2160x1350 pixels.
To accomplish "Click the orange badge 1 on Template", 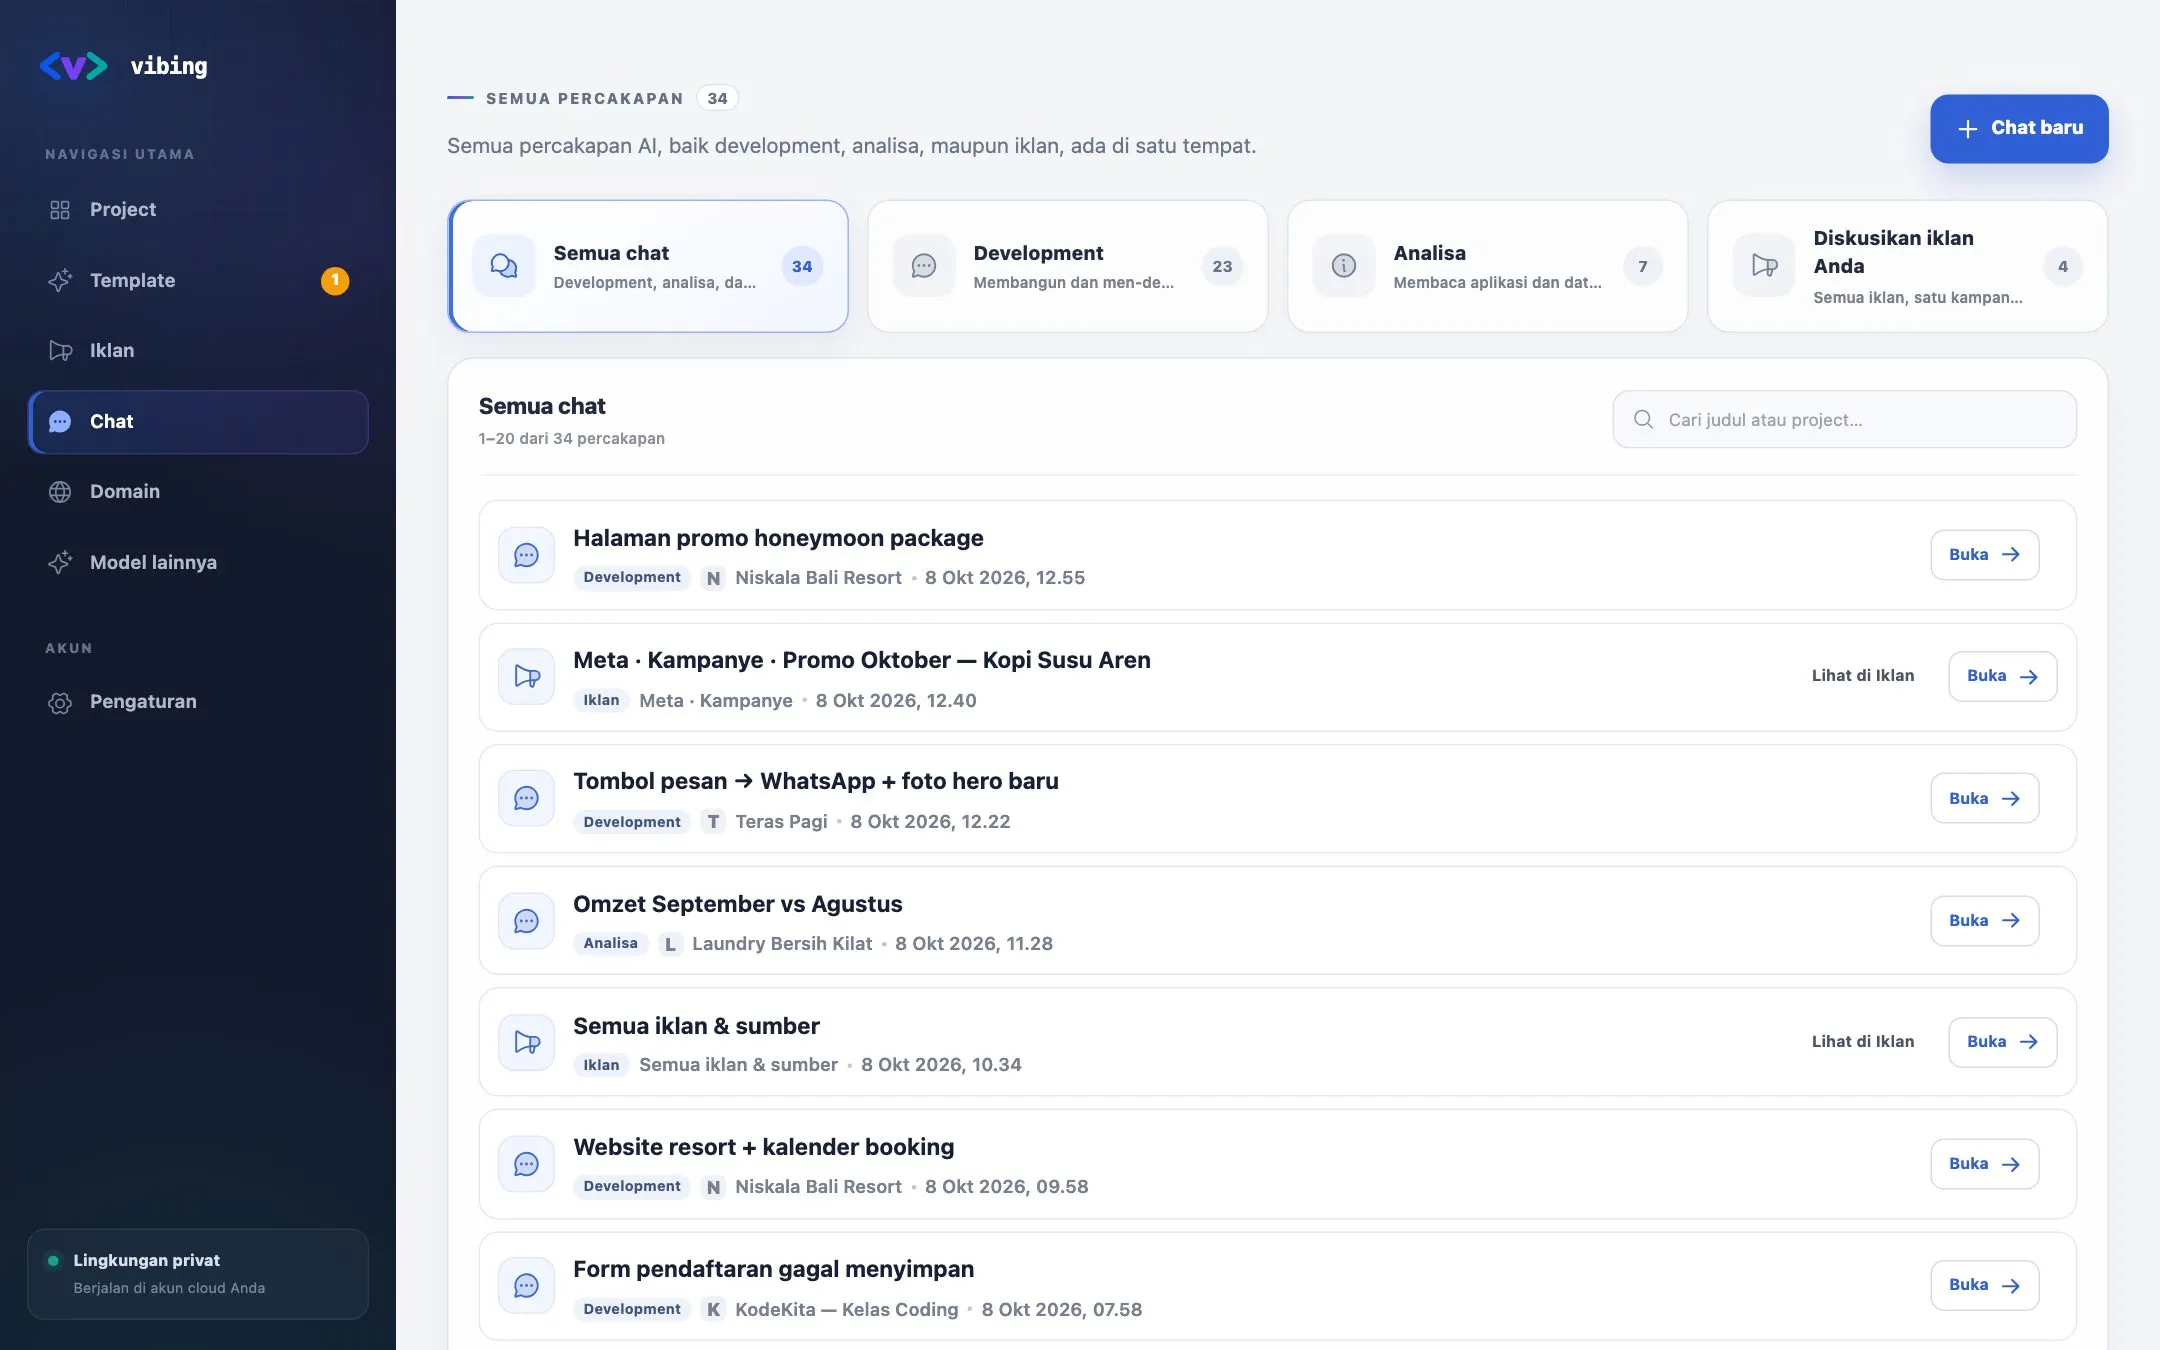I will (x=335, y=281).
